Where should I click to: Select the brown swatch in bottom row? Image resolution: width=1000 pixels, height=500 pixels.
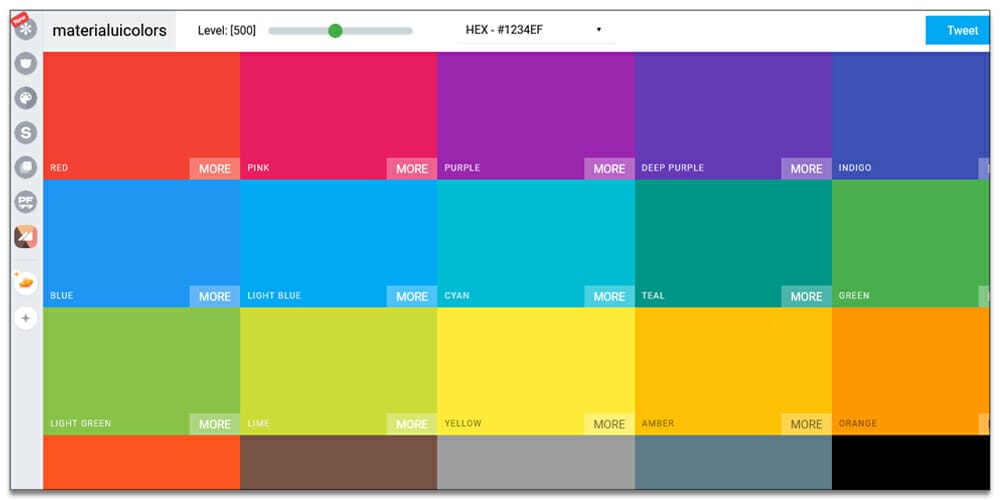coord(339,462)
